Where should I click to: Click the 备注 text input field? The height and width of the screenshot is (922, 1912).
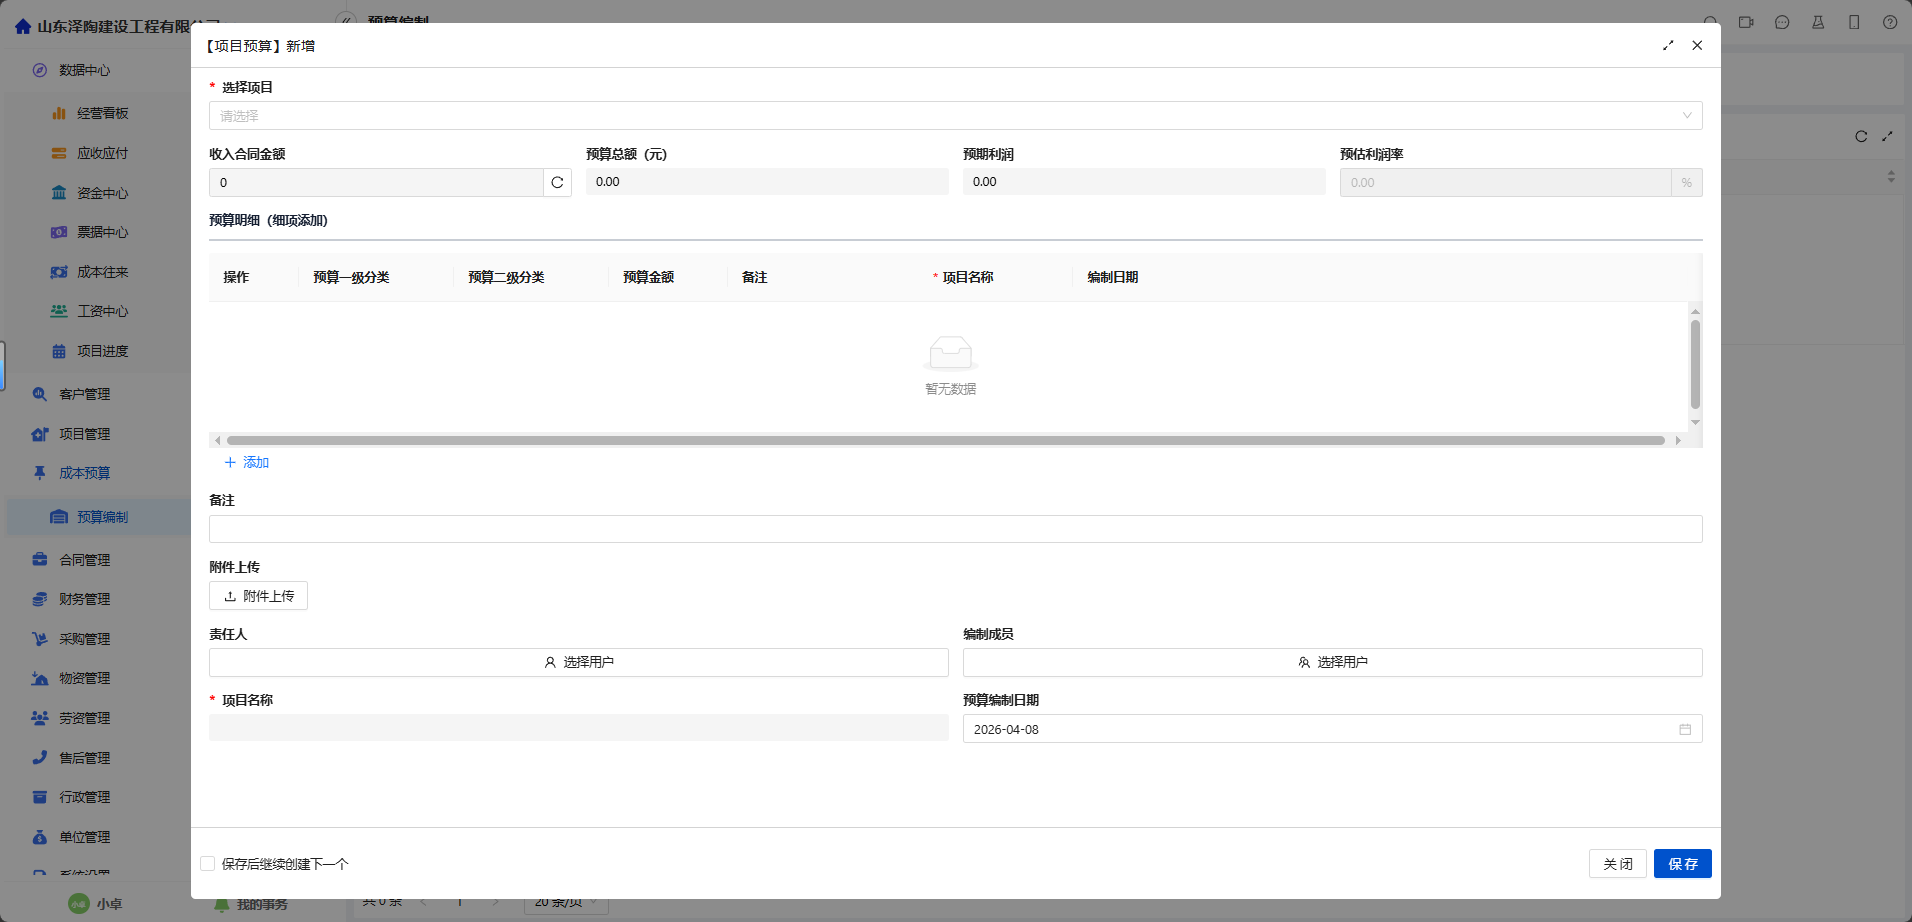[x=955, y=529]
